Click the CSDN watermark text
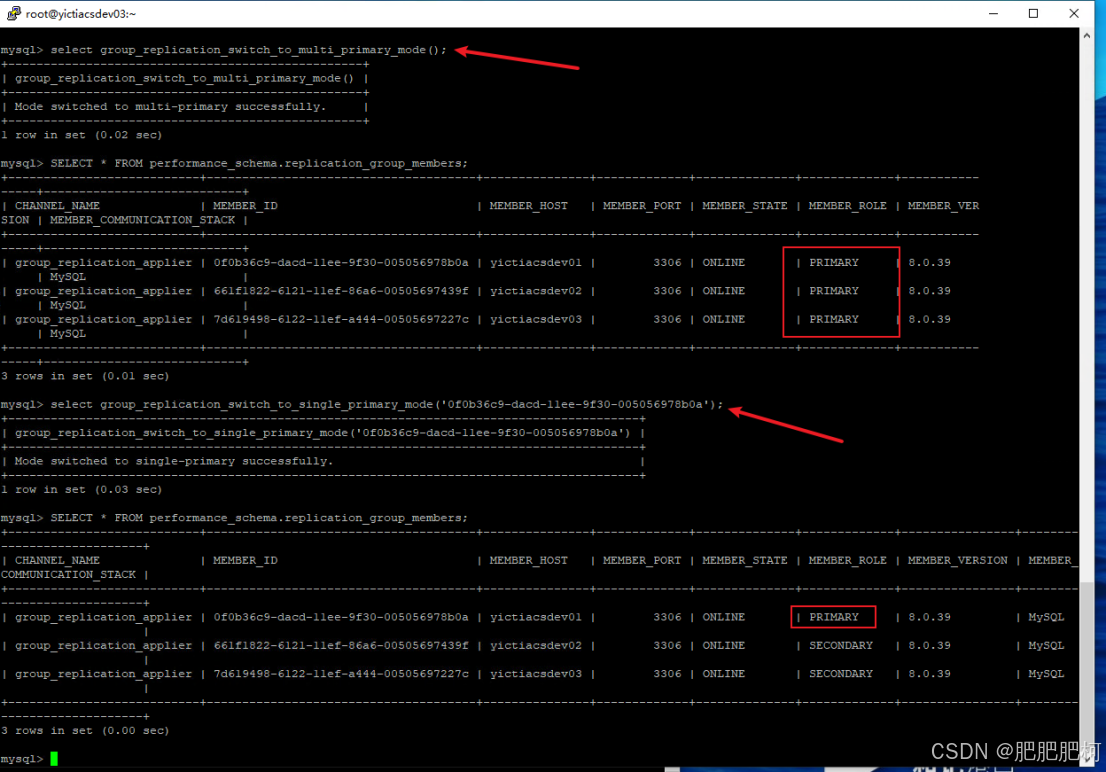The height and width of the screenshot is (772, 1106). tap(1000, 750)
